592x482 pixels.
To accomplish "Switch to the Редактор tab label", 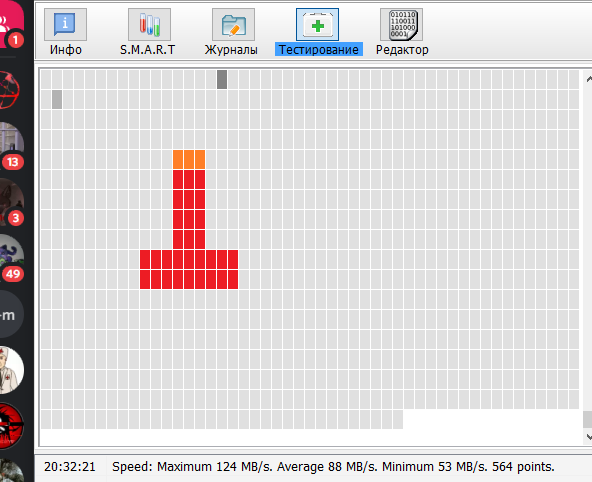I will pyautogui.click(x=402, y=50).
